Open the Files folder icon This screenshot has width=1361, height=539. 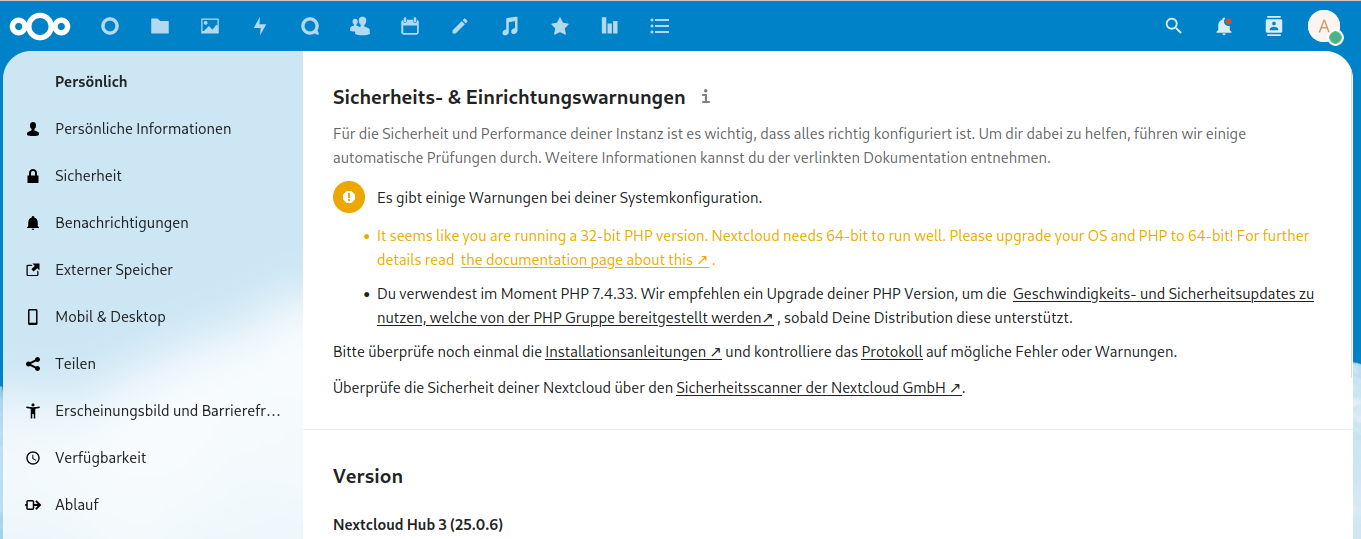160,26
